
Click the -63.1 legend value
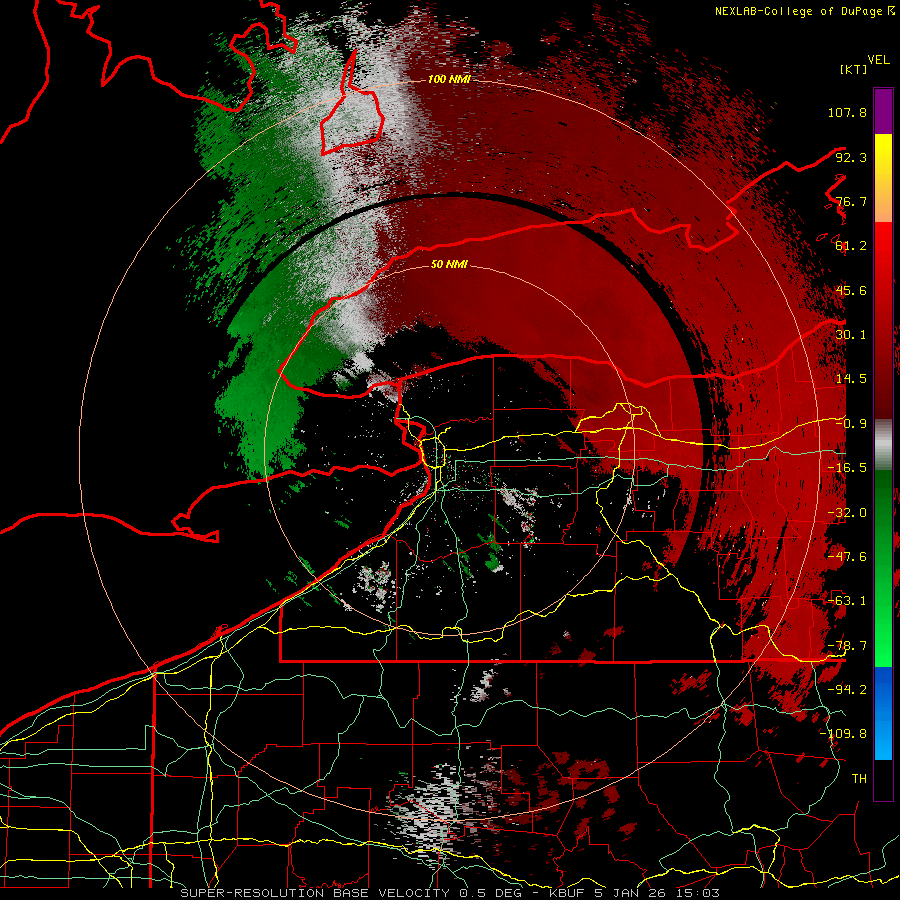(x=847, y=601)
